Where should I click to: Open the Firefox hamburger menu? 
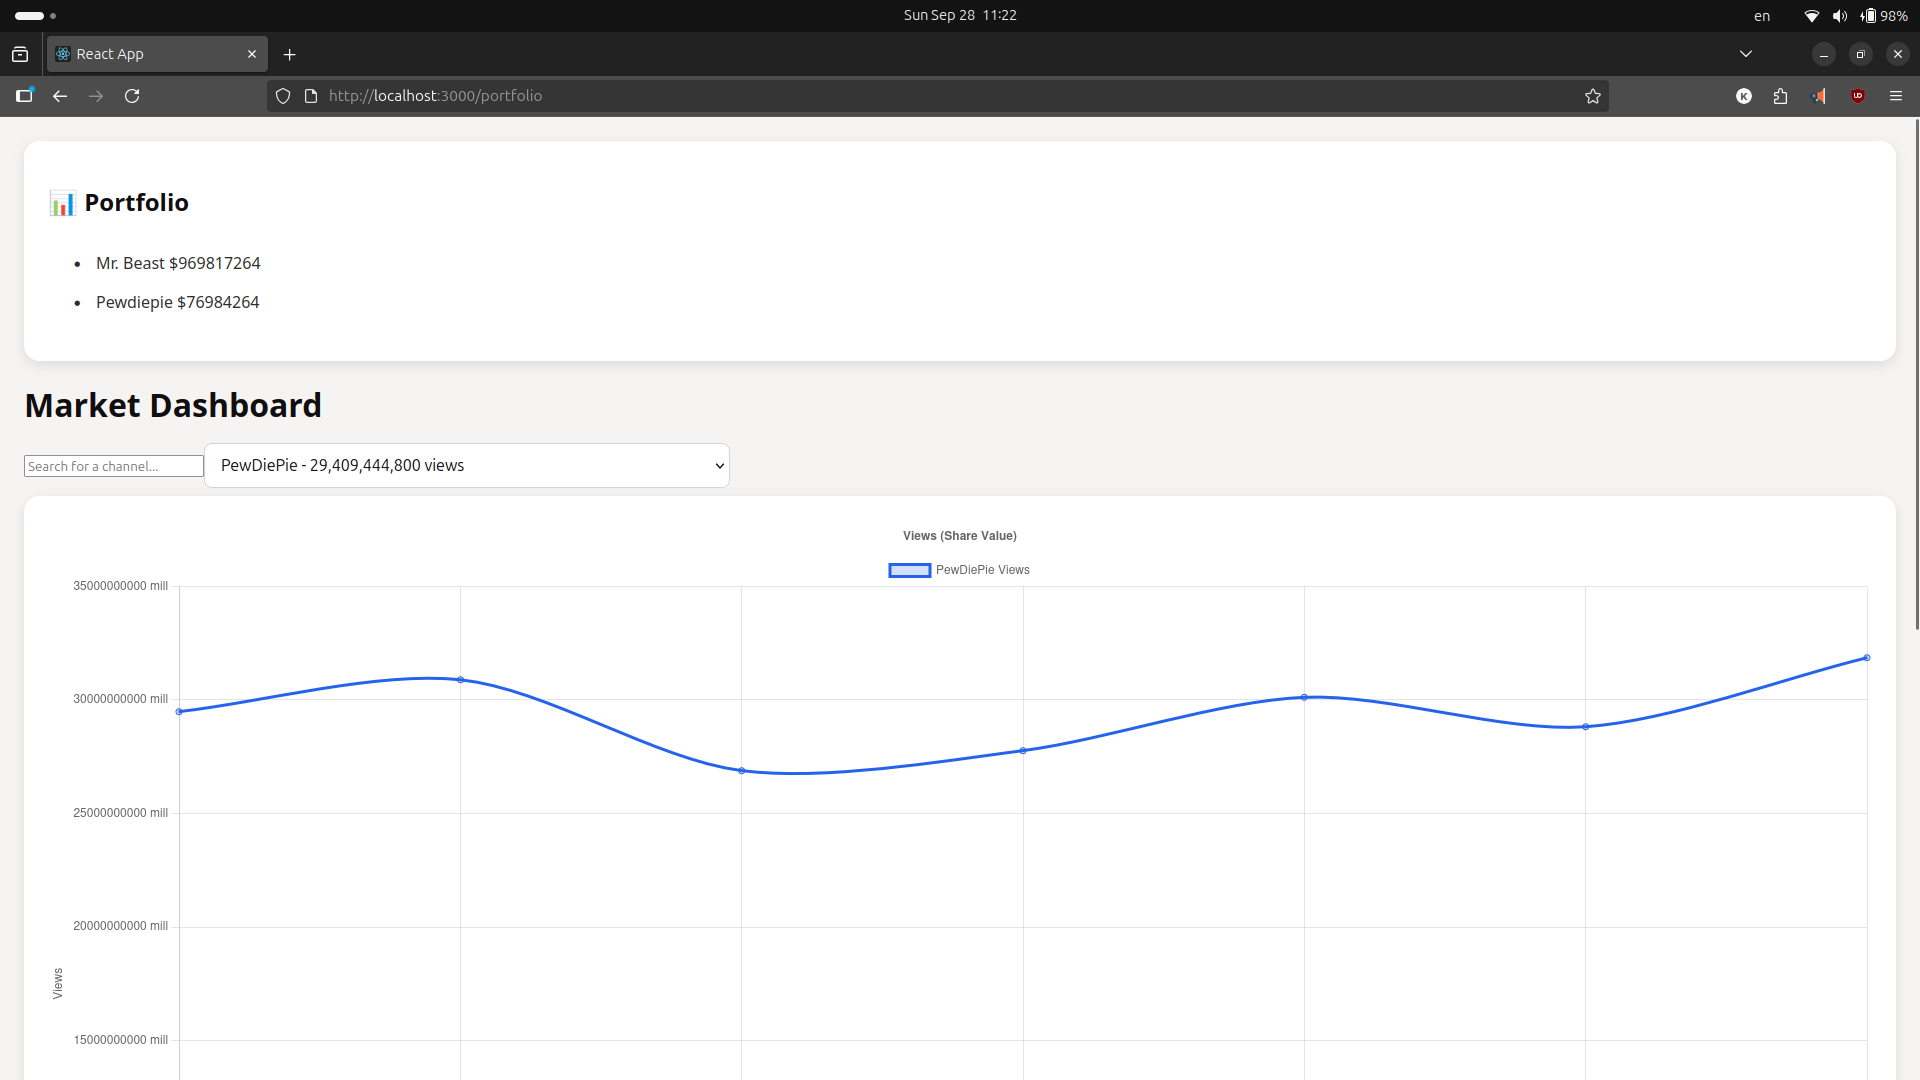coord(1896,96)
